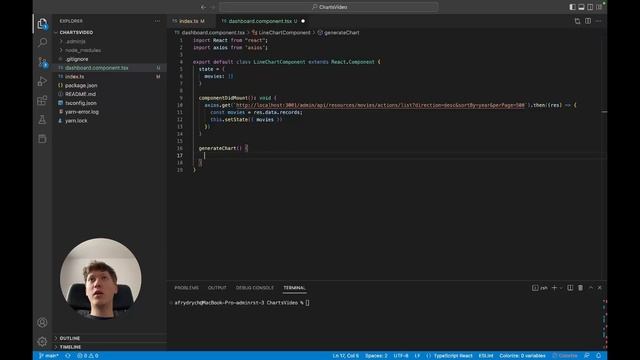Open the Extensions view
The height and width of the screenshot is (360, 640).
click(42, 100)
